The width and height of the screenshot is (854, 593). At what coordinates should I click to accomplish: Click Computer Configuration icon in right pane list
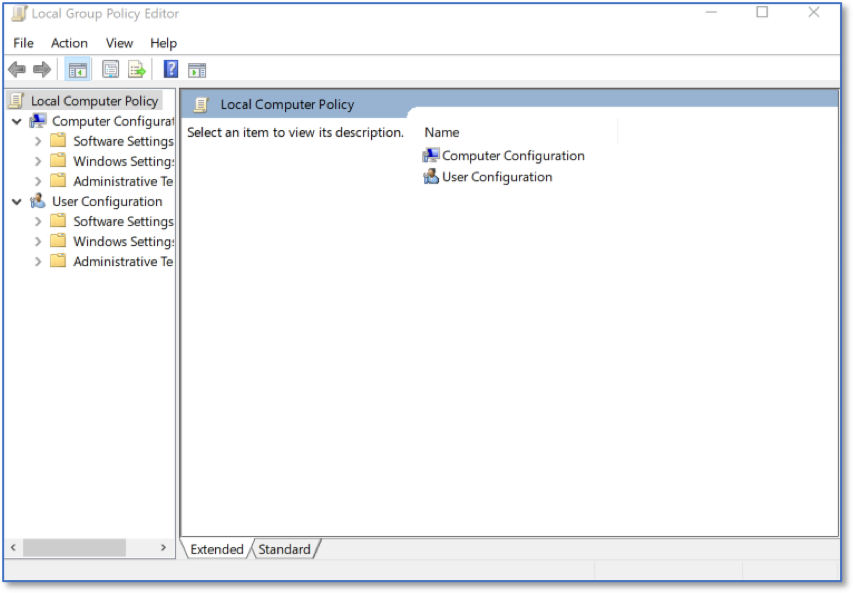430,155
